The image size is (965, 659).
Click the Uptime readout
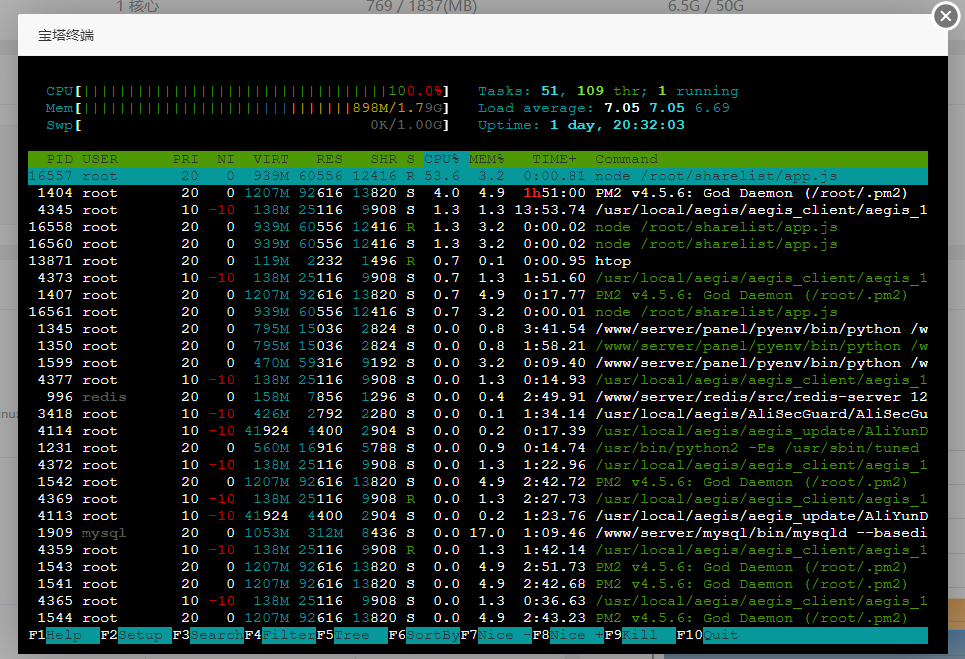(582, 125)
